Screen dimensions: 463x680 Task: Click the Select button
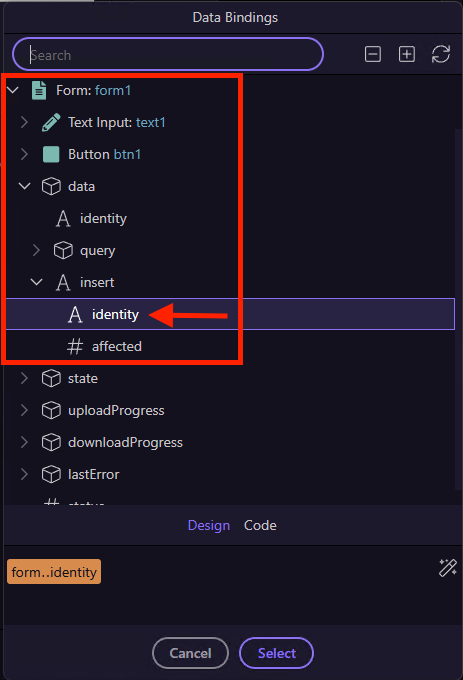point(276,653)
